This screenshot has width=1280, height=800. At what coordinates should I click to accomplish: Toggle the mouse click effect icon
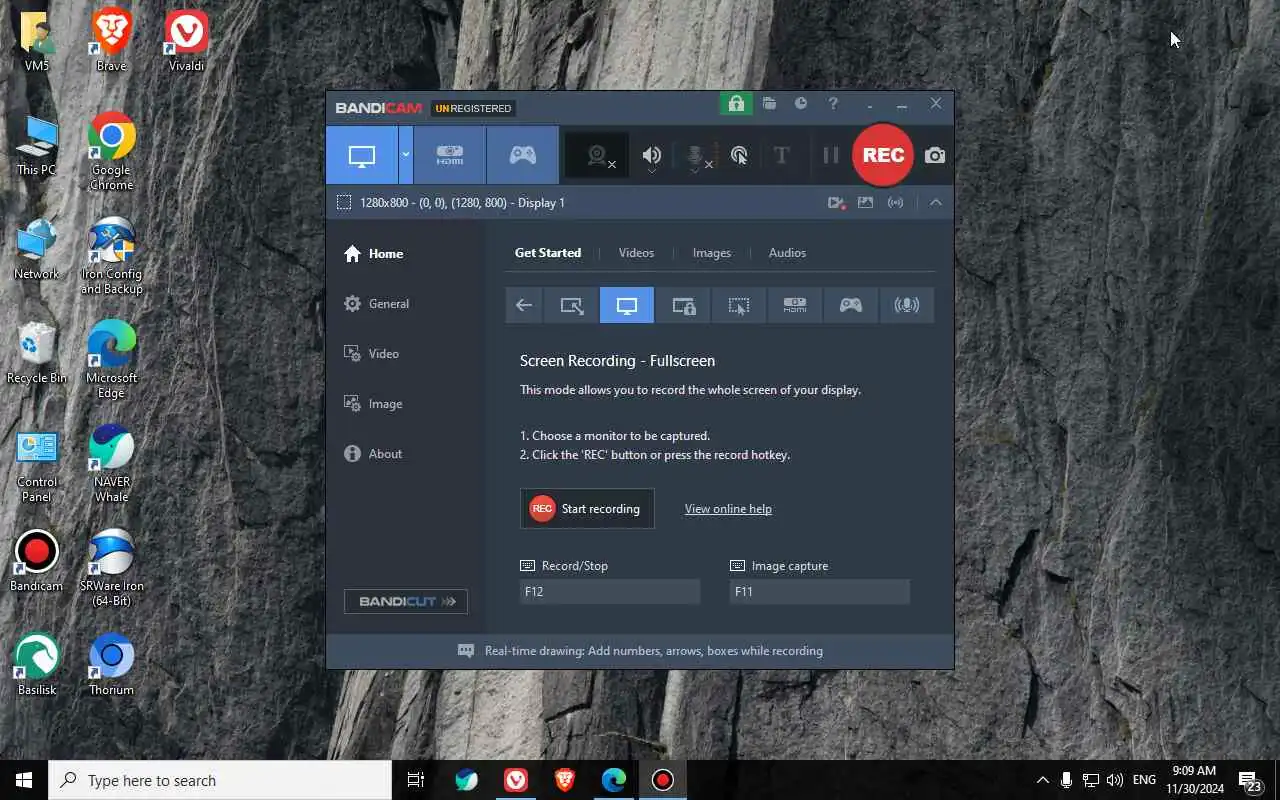coord(739,155)
